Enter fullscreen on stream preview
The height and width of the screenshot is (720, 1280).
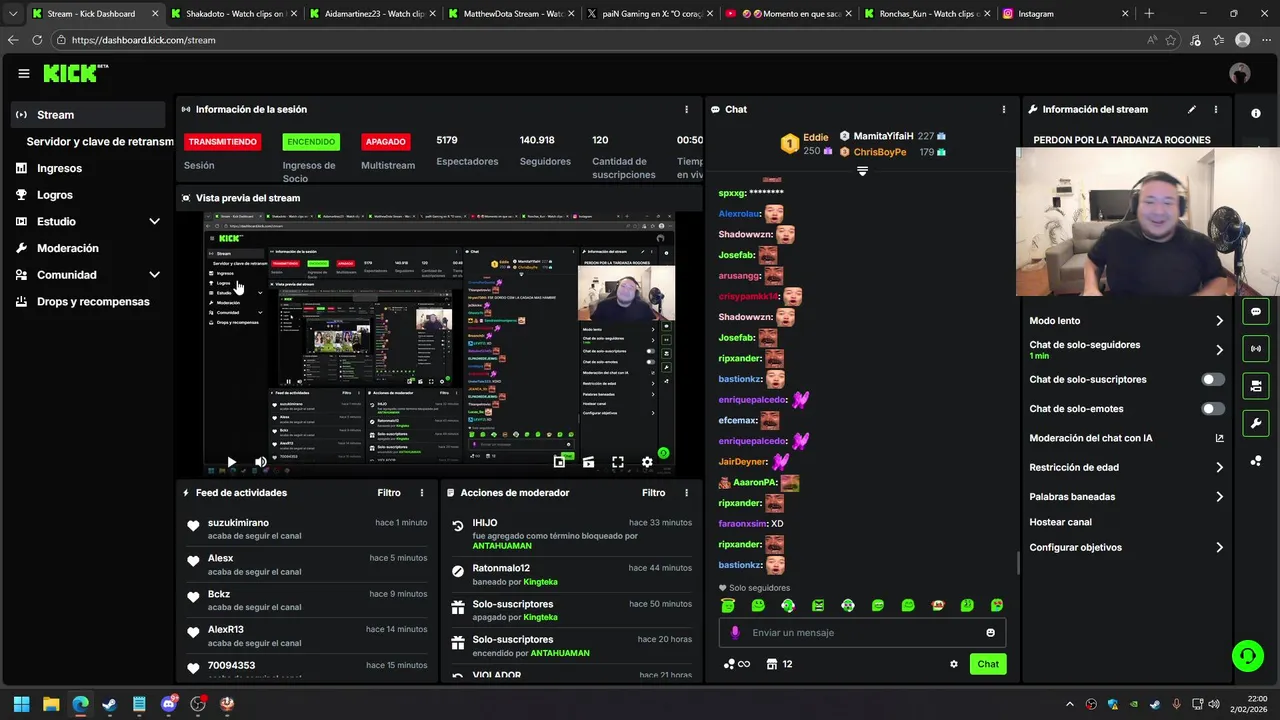point(618,462)
